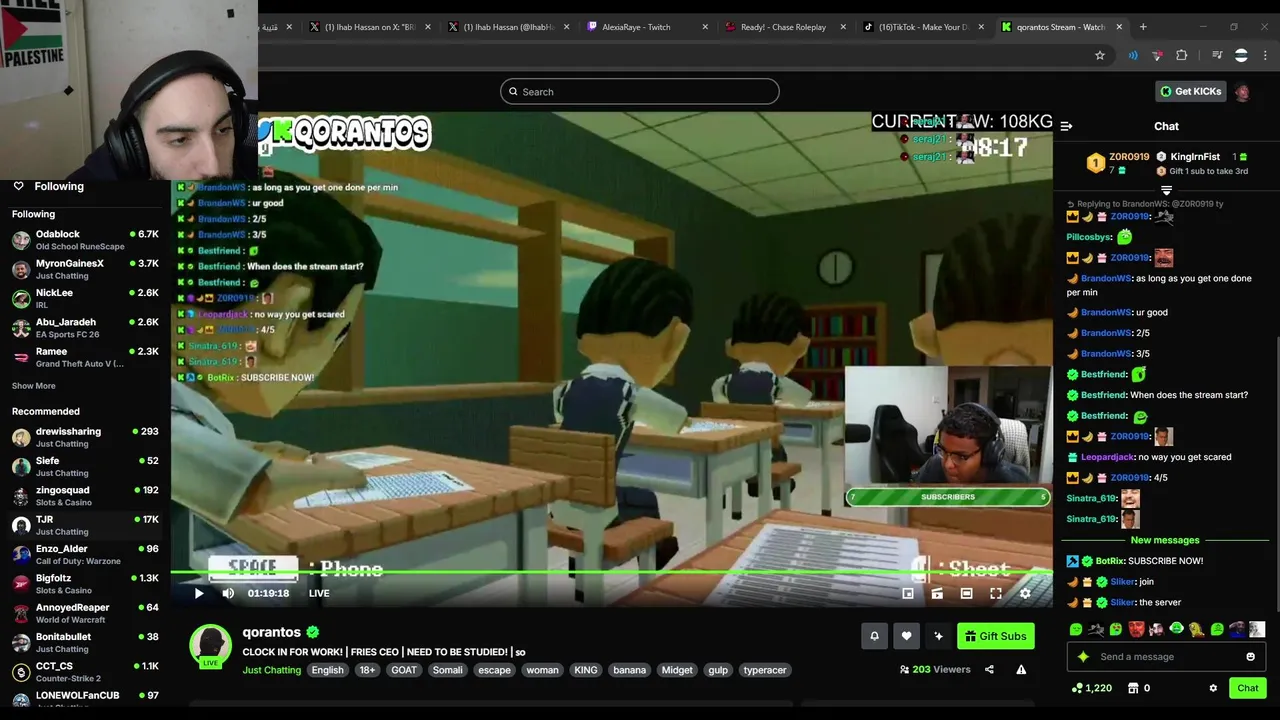Open Chrome profile avatar
The image size is (1280, 720).
1241,55
